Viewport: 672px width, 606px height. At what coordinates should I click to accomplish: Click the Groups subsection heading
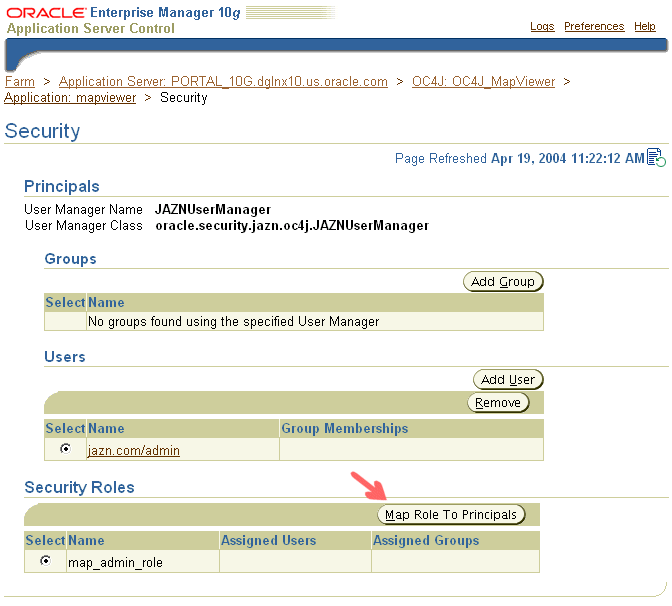tap(70, 259)
